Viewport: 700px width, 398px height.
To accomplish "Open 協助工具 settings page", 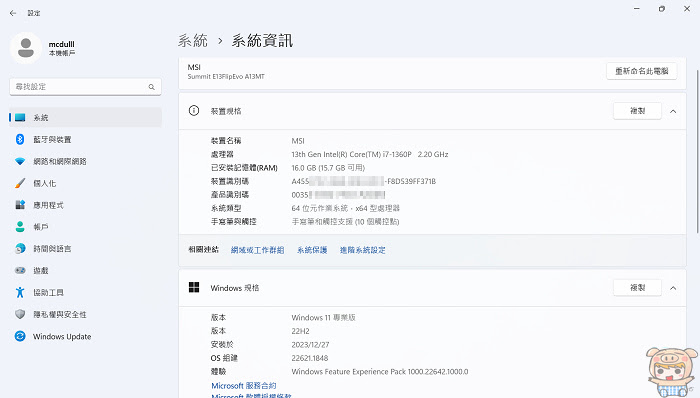I will coord(85,292).
